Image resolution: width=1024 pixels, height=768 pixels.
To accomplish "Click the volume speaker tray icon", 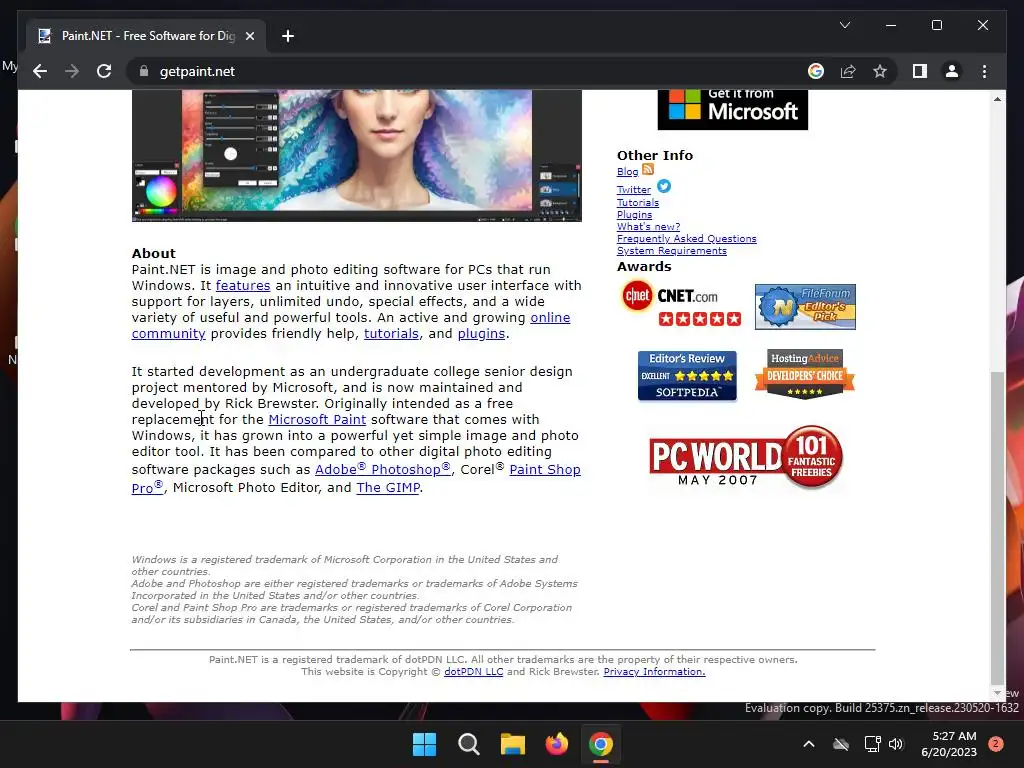I will point(896,744).
